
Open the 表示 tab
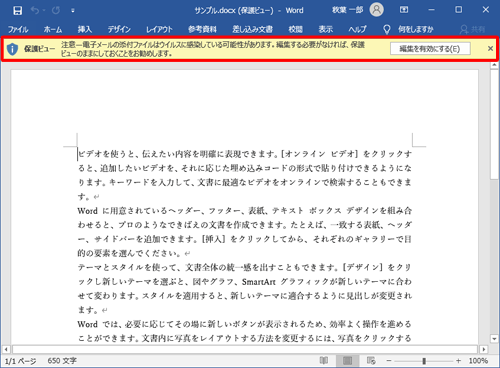coord(325,29)
